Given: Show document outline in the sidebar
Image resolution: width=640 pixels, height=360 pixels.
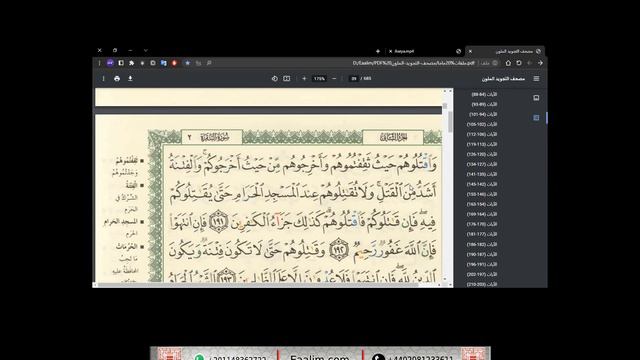Looking at the screenshot, I should (536, 118).
